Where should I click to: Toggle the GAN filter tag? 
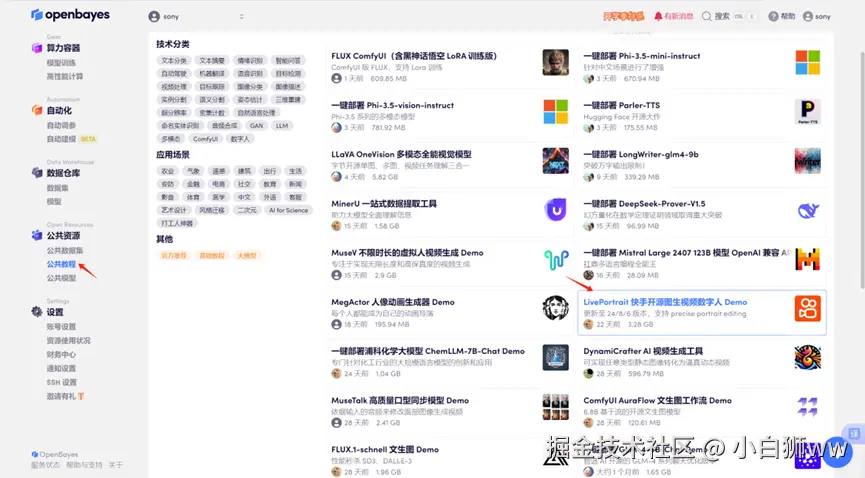pos(257,126)
